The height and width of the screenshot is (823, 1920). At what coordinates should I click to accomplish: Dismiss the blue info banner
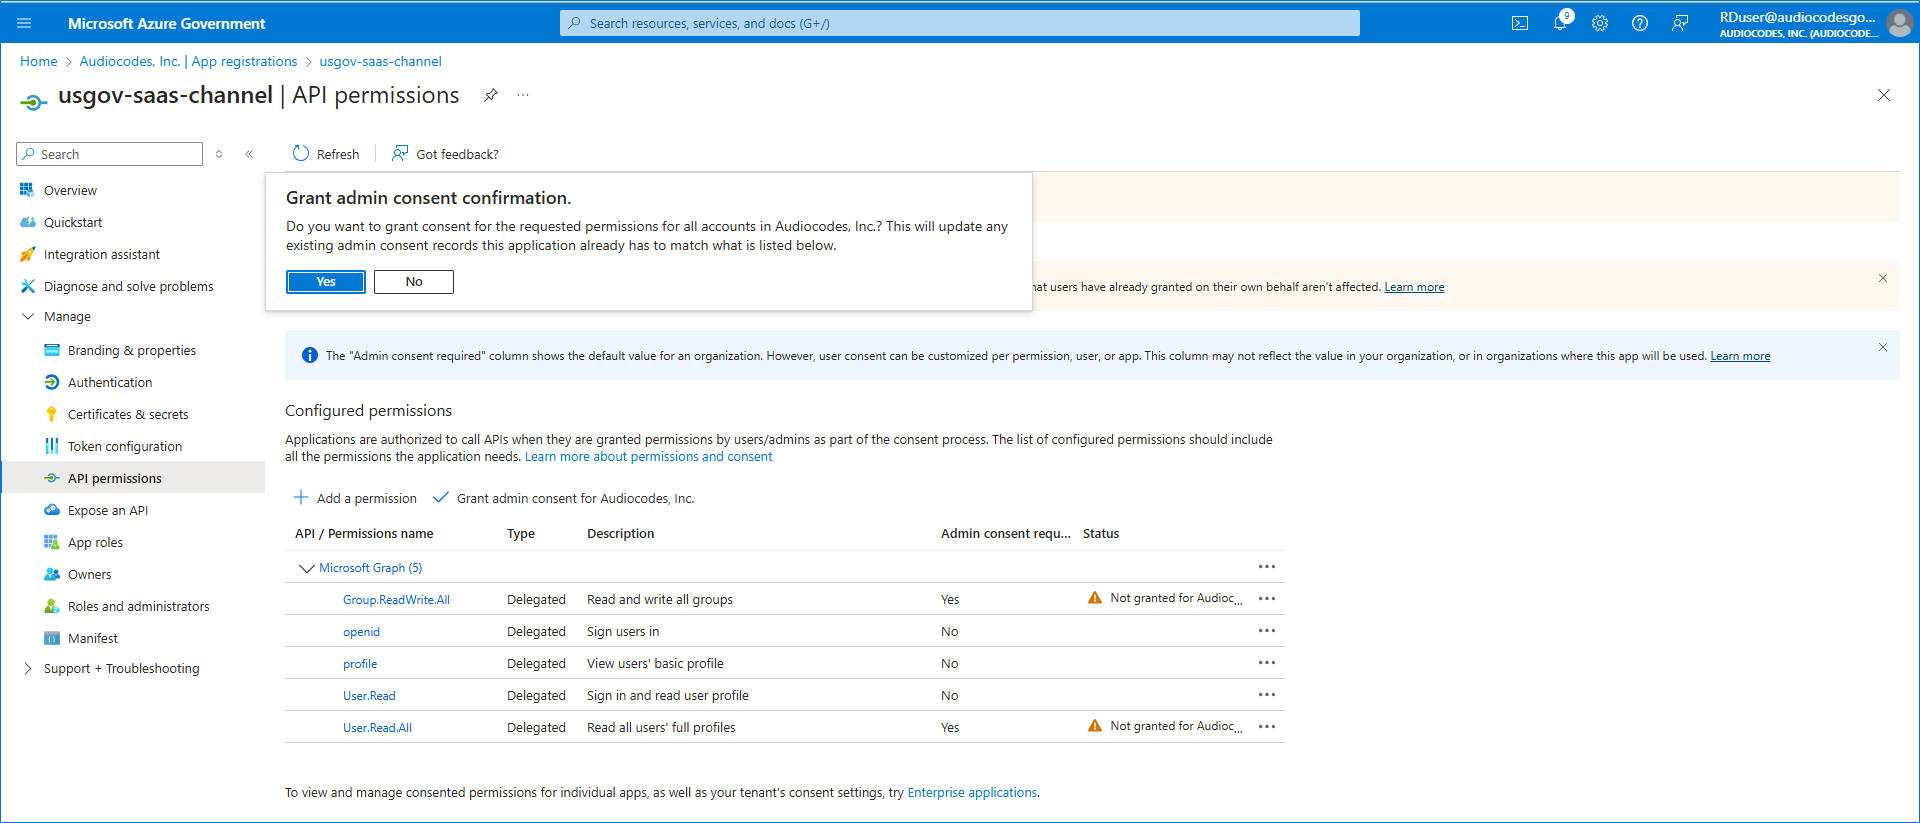1883,347
